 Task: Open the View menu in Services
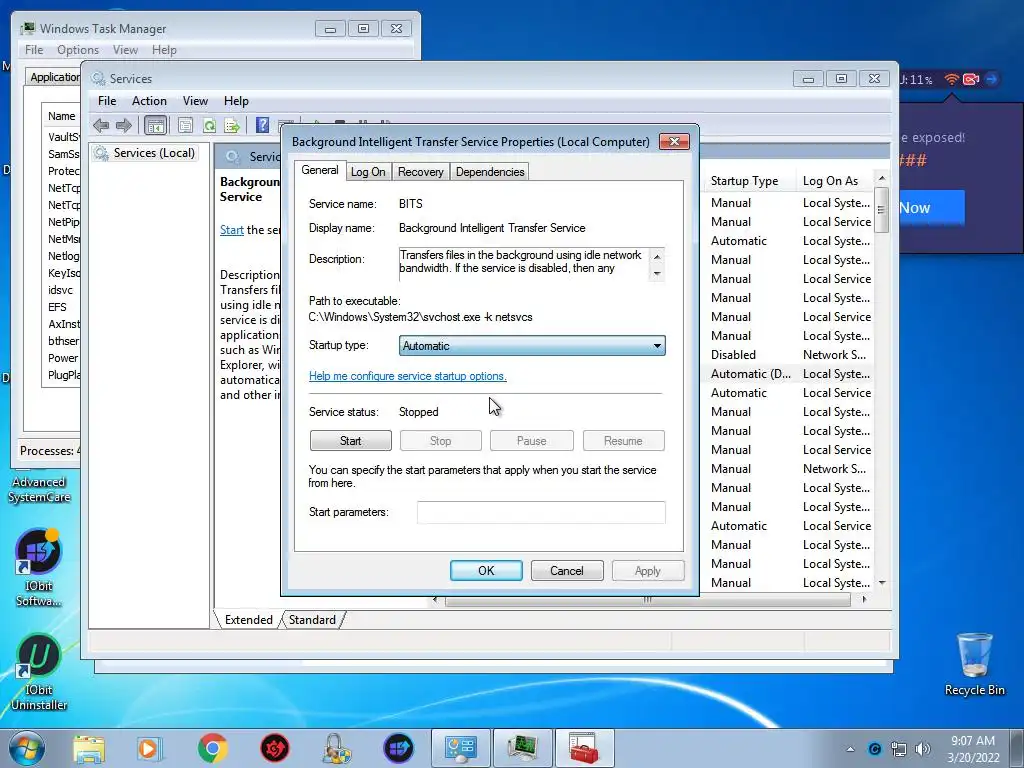tap(195, 101)
